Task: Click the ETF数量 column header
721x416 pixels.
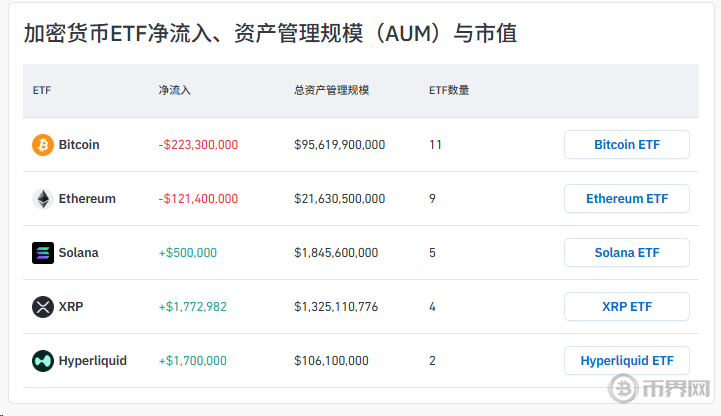Action: 449,90
